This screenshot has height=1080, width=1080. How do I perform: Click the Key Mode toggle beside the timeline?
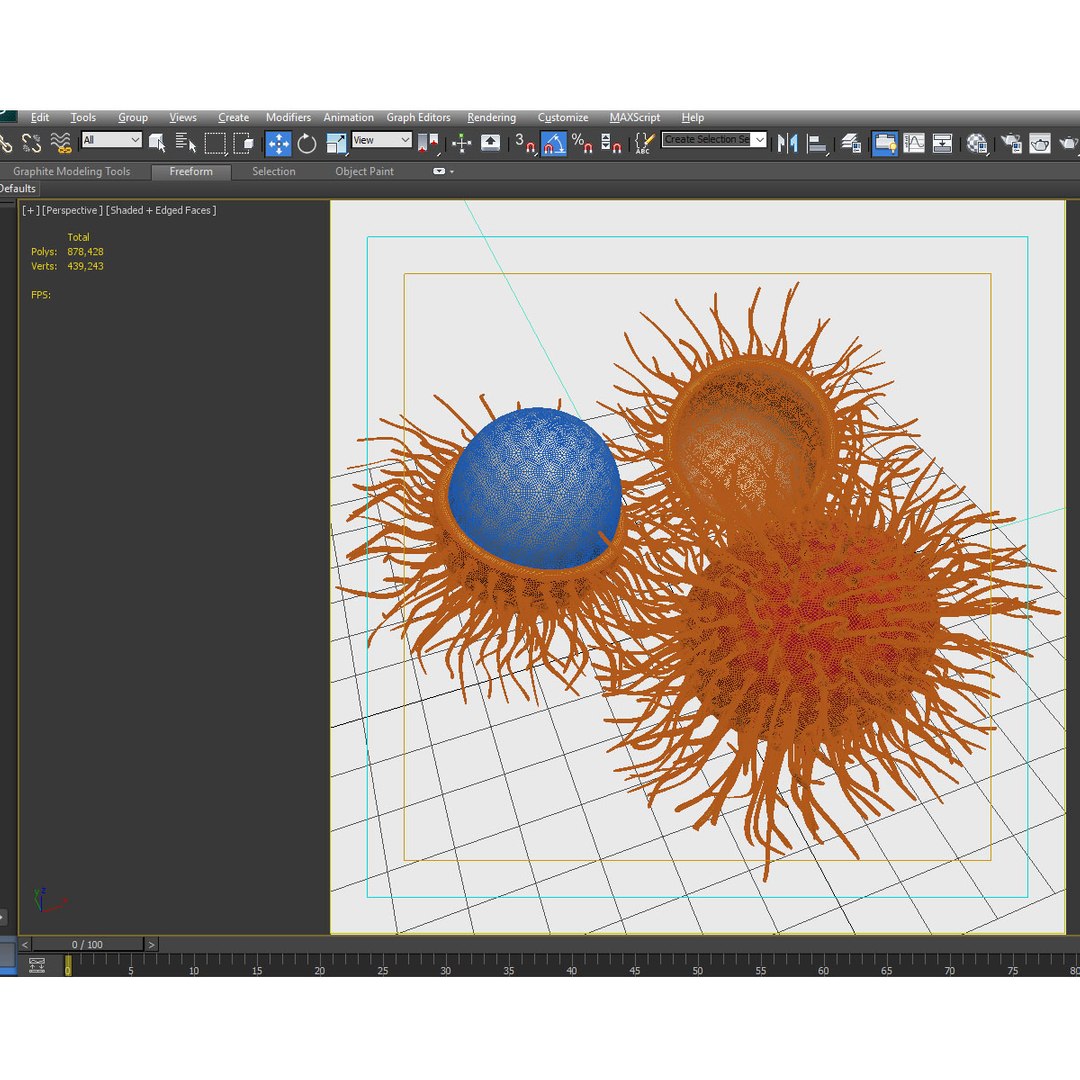(x=37, y=965)
